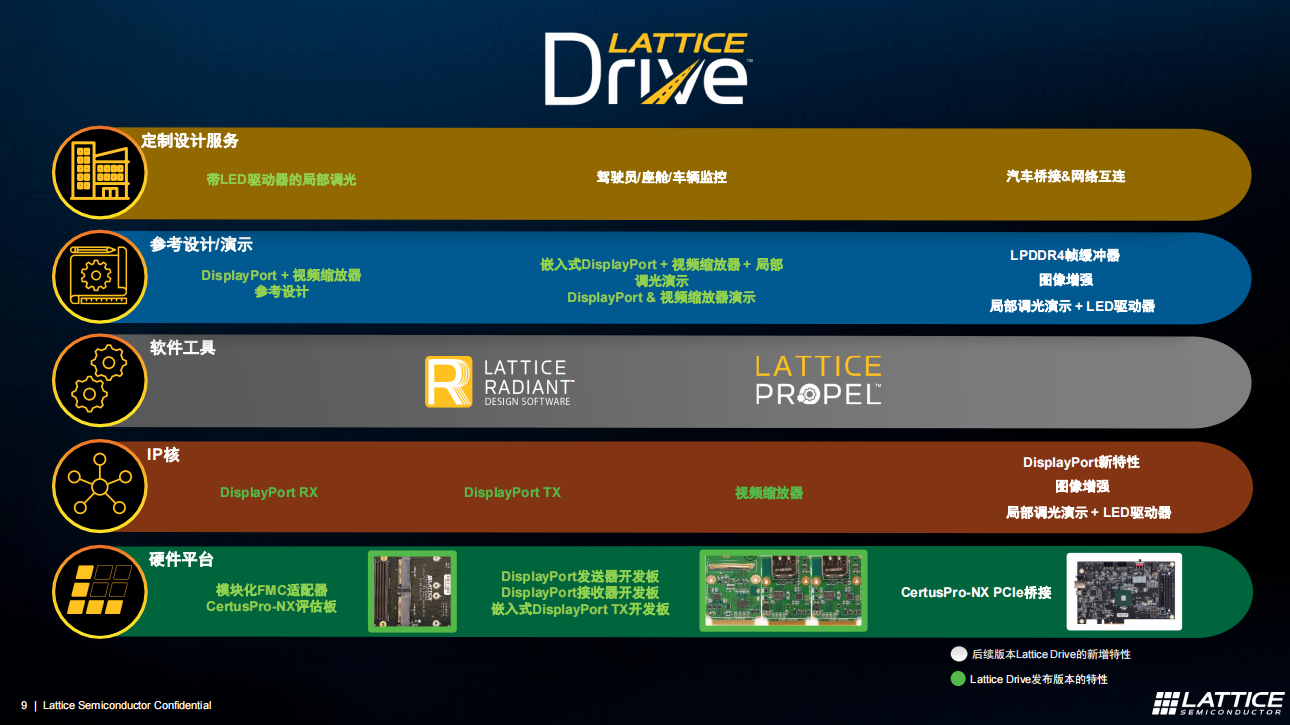Click the 嵌入式DisplayPort TX开发板 text

[580, 608]
